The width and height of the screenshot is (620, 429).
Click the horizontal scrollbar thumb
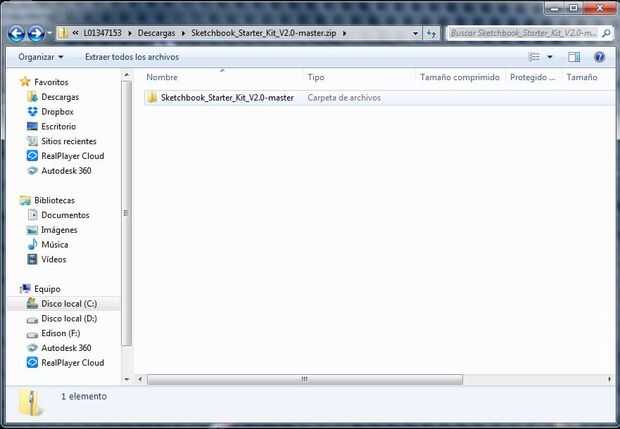coord(304,380)
